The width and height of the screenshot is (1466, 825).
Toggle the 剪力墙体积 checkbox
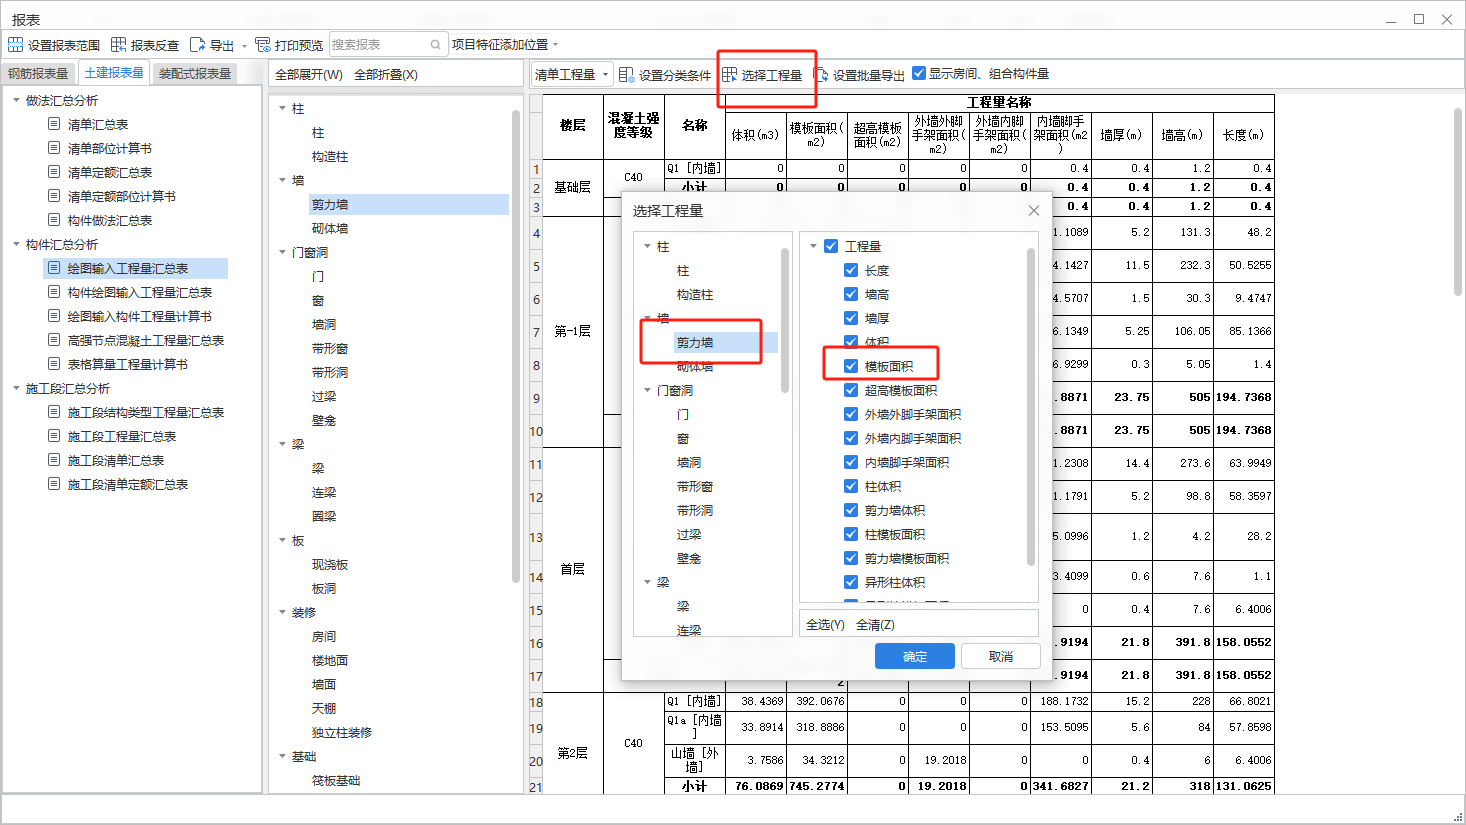[x=851, y=510]
